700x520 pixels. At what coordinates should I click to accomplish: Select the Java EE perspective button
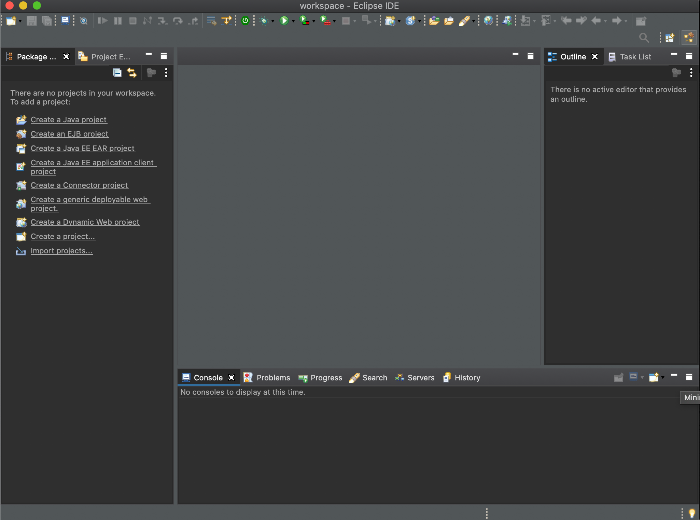pyautogui.click(x=689, y=37)
